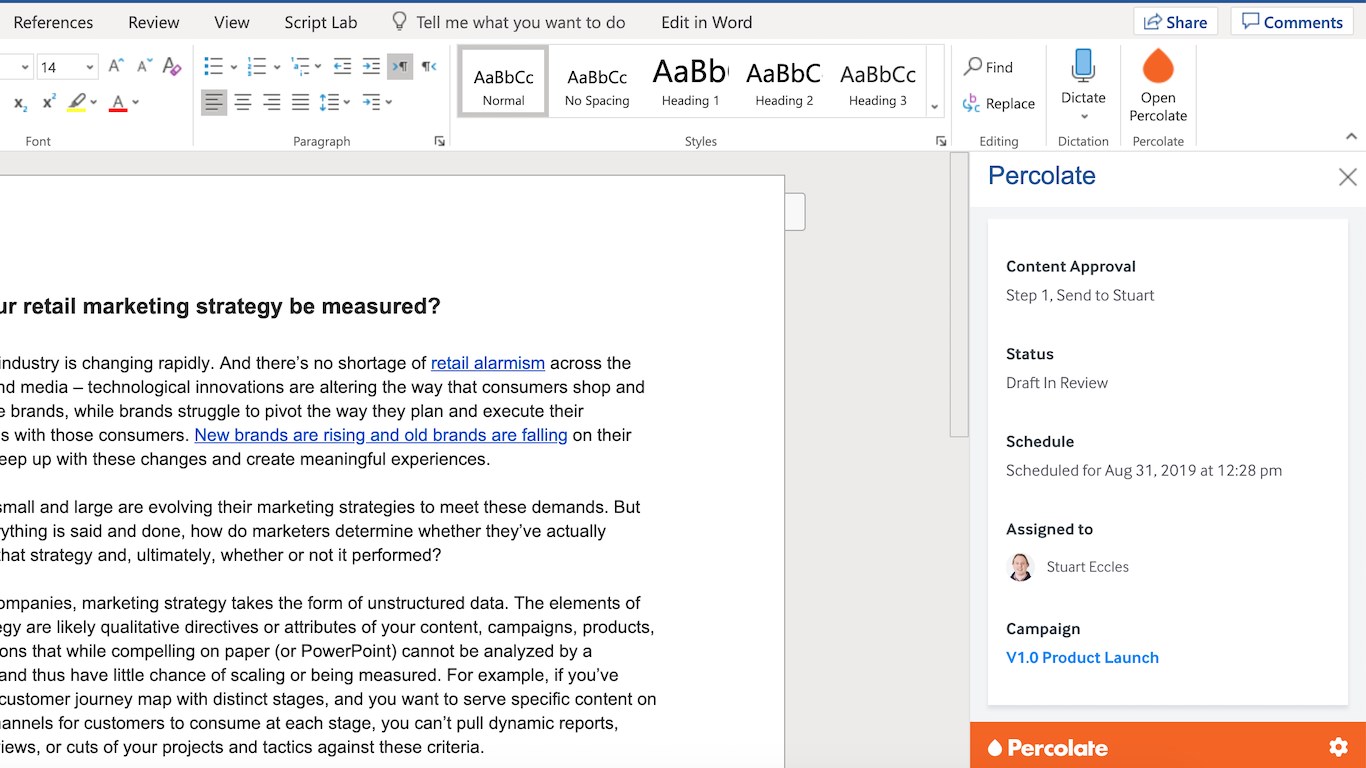1366x768 pixels.
Task: Open the Comments pane
Action: [x=1291, y=22]
